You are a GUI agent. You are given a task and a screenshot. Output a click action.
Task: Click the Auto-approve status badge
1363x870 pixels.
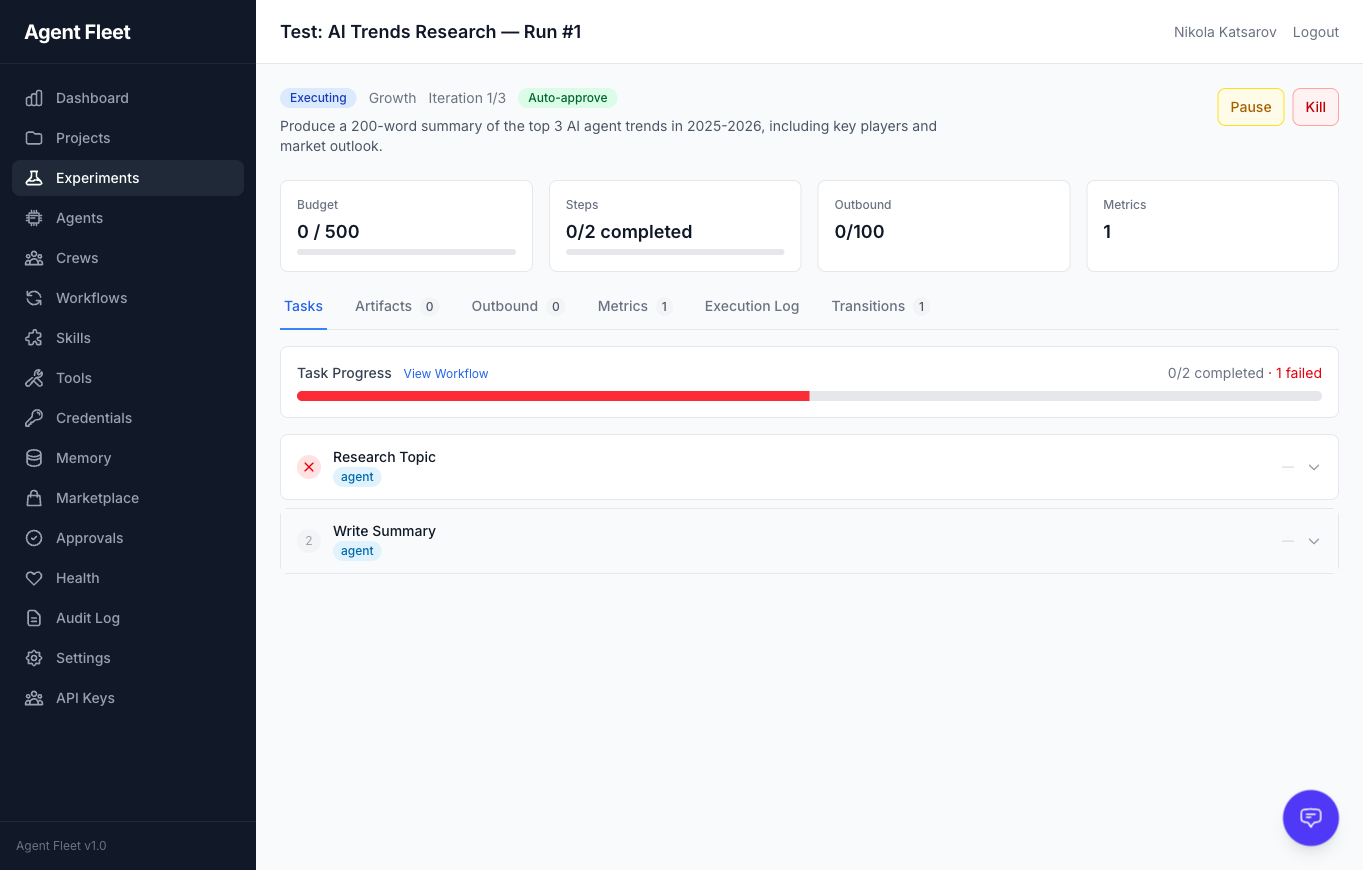[x=568, y=98]
